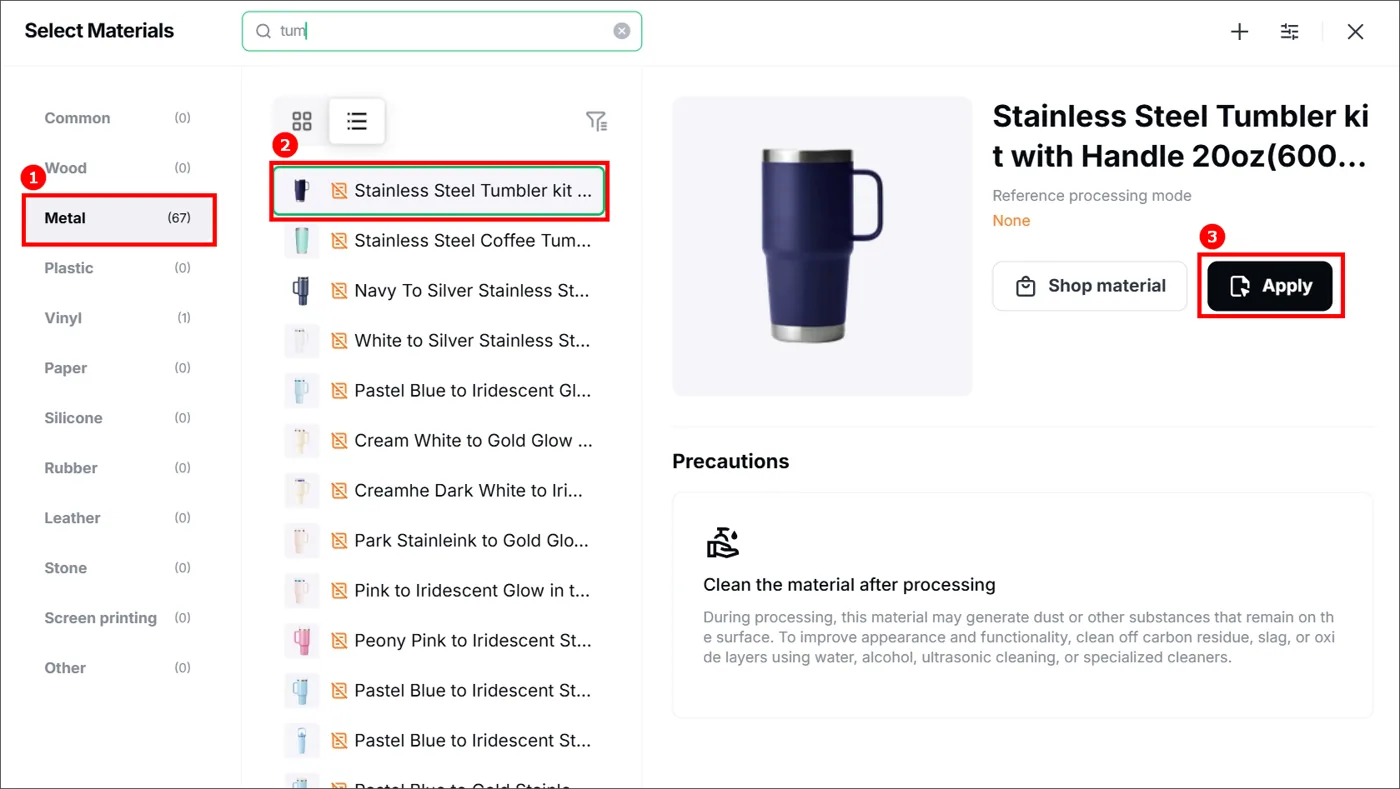Open Shop material link

1090,286
